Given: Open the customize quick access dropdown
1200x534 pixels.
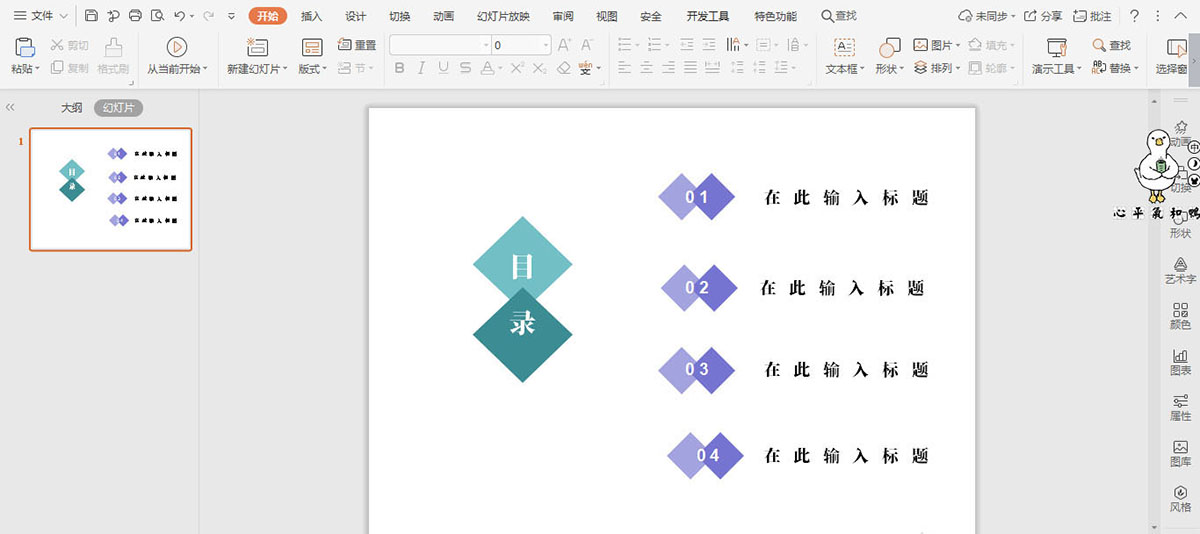Looking at the screenshot, I should 232,16.
